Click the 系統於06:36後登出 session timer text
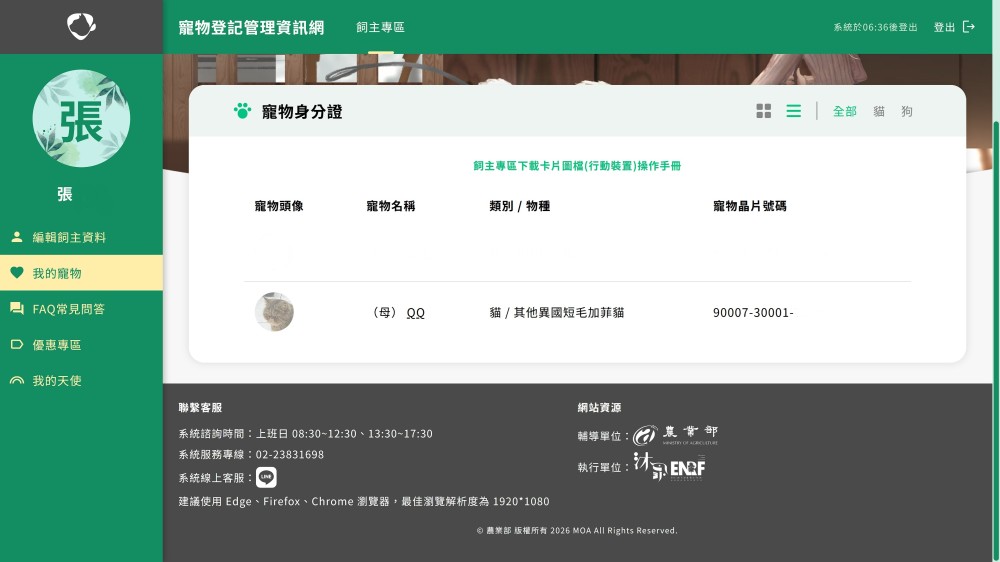Screen dimensions: 1000x562 click(875, 27)
